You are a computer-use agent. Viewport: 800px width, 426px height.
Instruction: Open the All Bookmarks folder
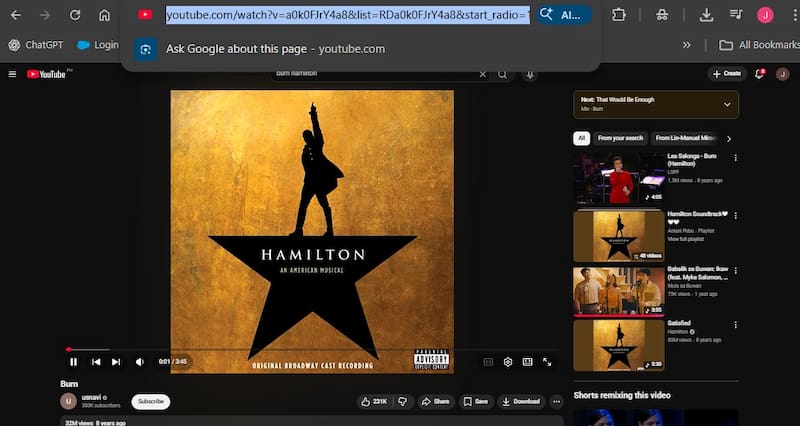tap(759, 45)
